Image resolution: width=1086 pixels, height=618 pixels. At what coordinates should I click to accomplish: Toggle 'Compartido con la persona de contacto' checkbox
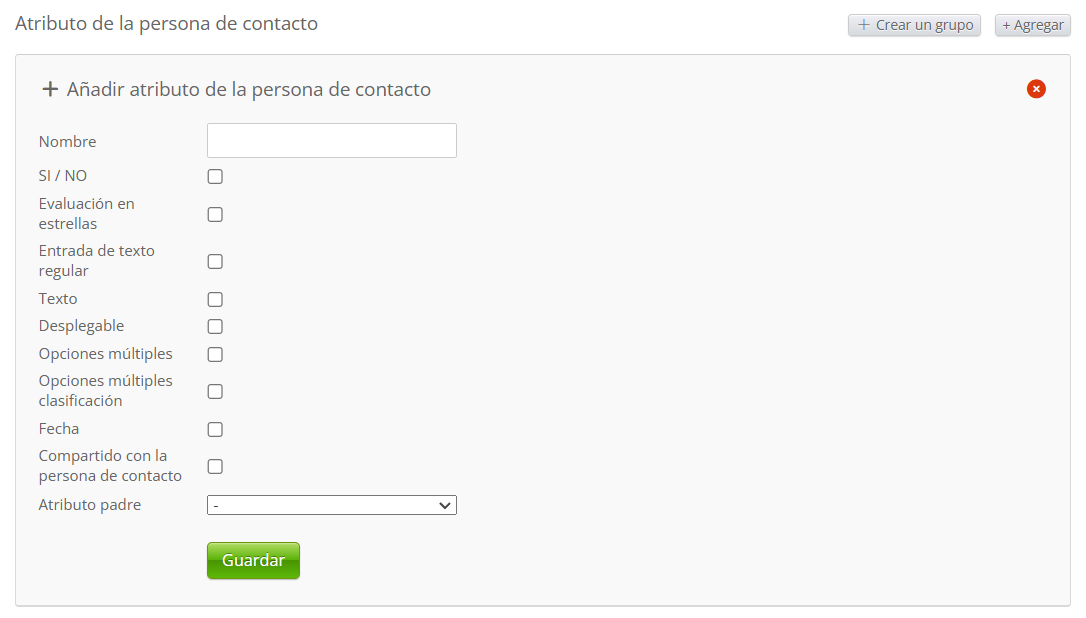pos(215,466)
